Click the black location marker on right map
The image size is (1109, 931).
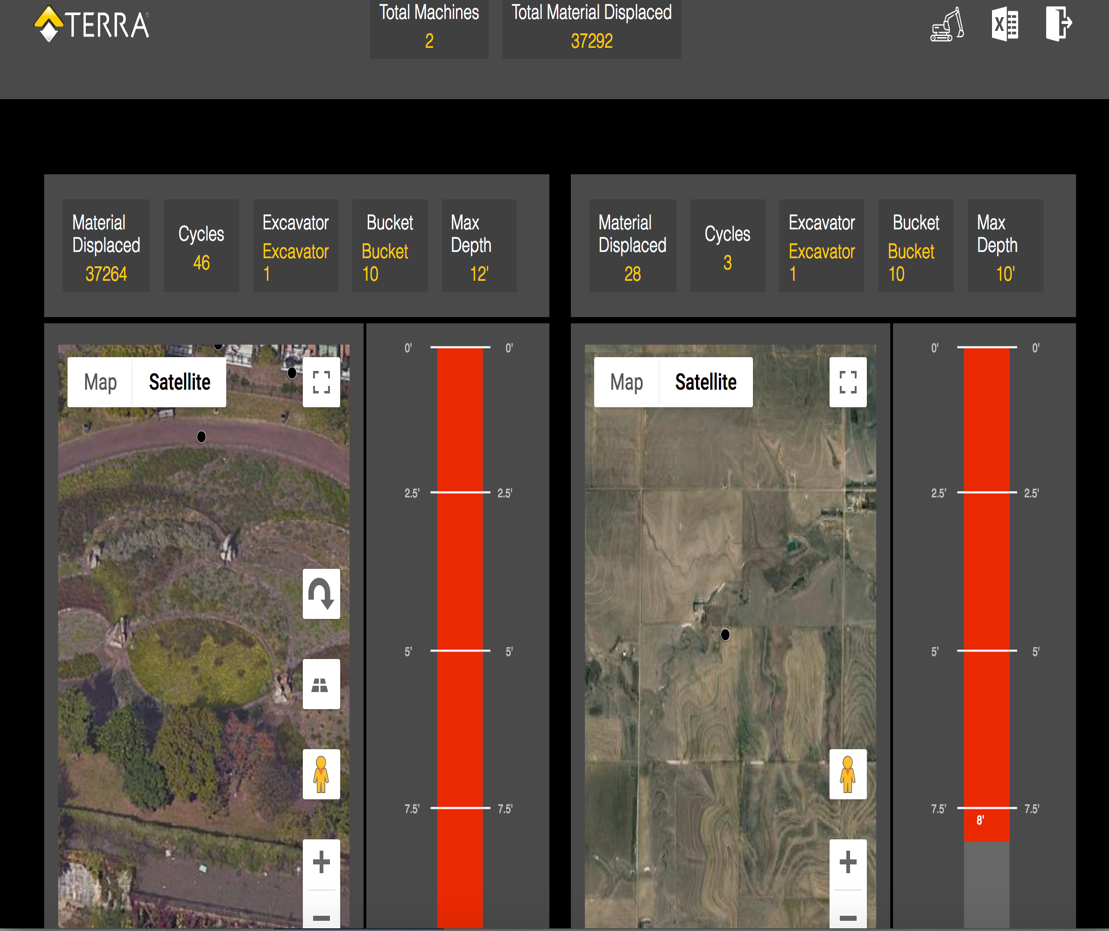pyautogui.click(x=725, y=634)
